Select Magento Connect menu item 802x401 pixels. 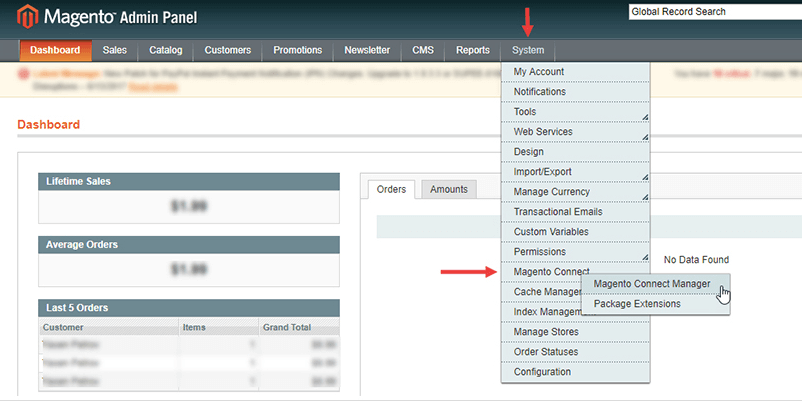[551, 272]
